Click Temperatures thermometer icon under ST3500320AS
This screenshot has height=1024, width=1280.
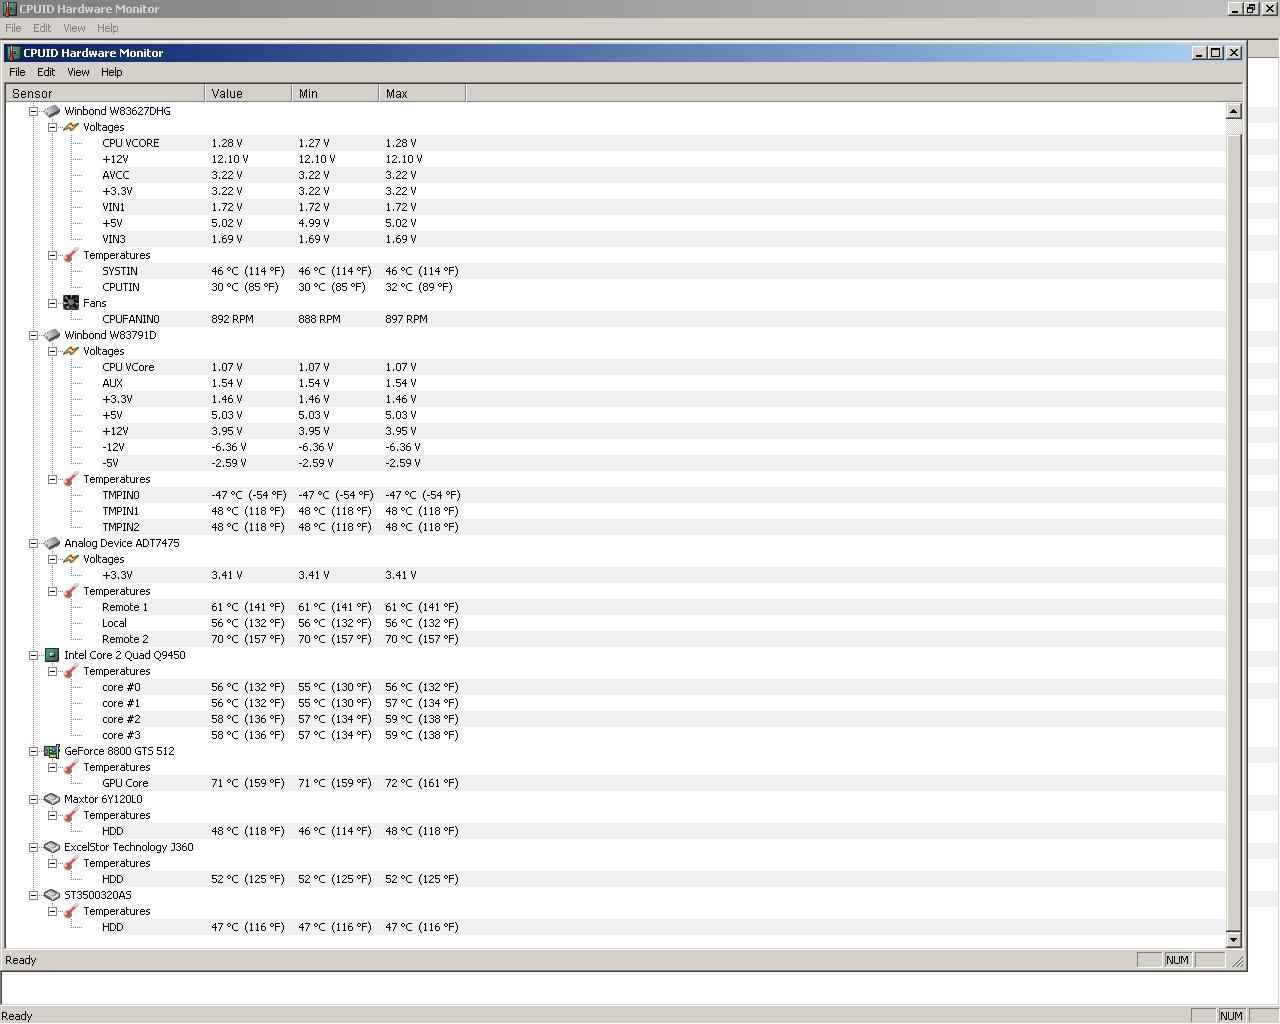tap(71, 911)
